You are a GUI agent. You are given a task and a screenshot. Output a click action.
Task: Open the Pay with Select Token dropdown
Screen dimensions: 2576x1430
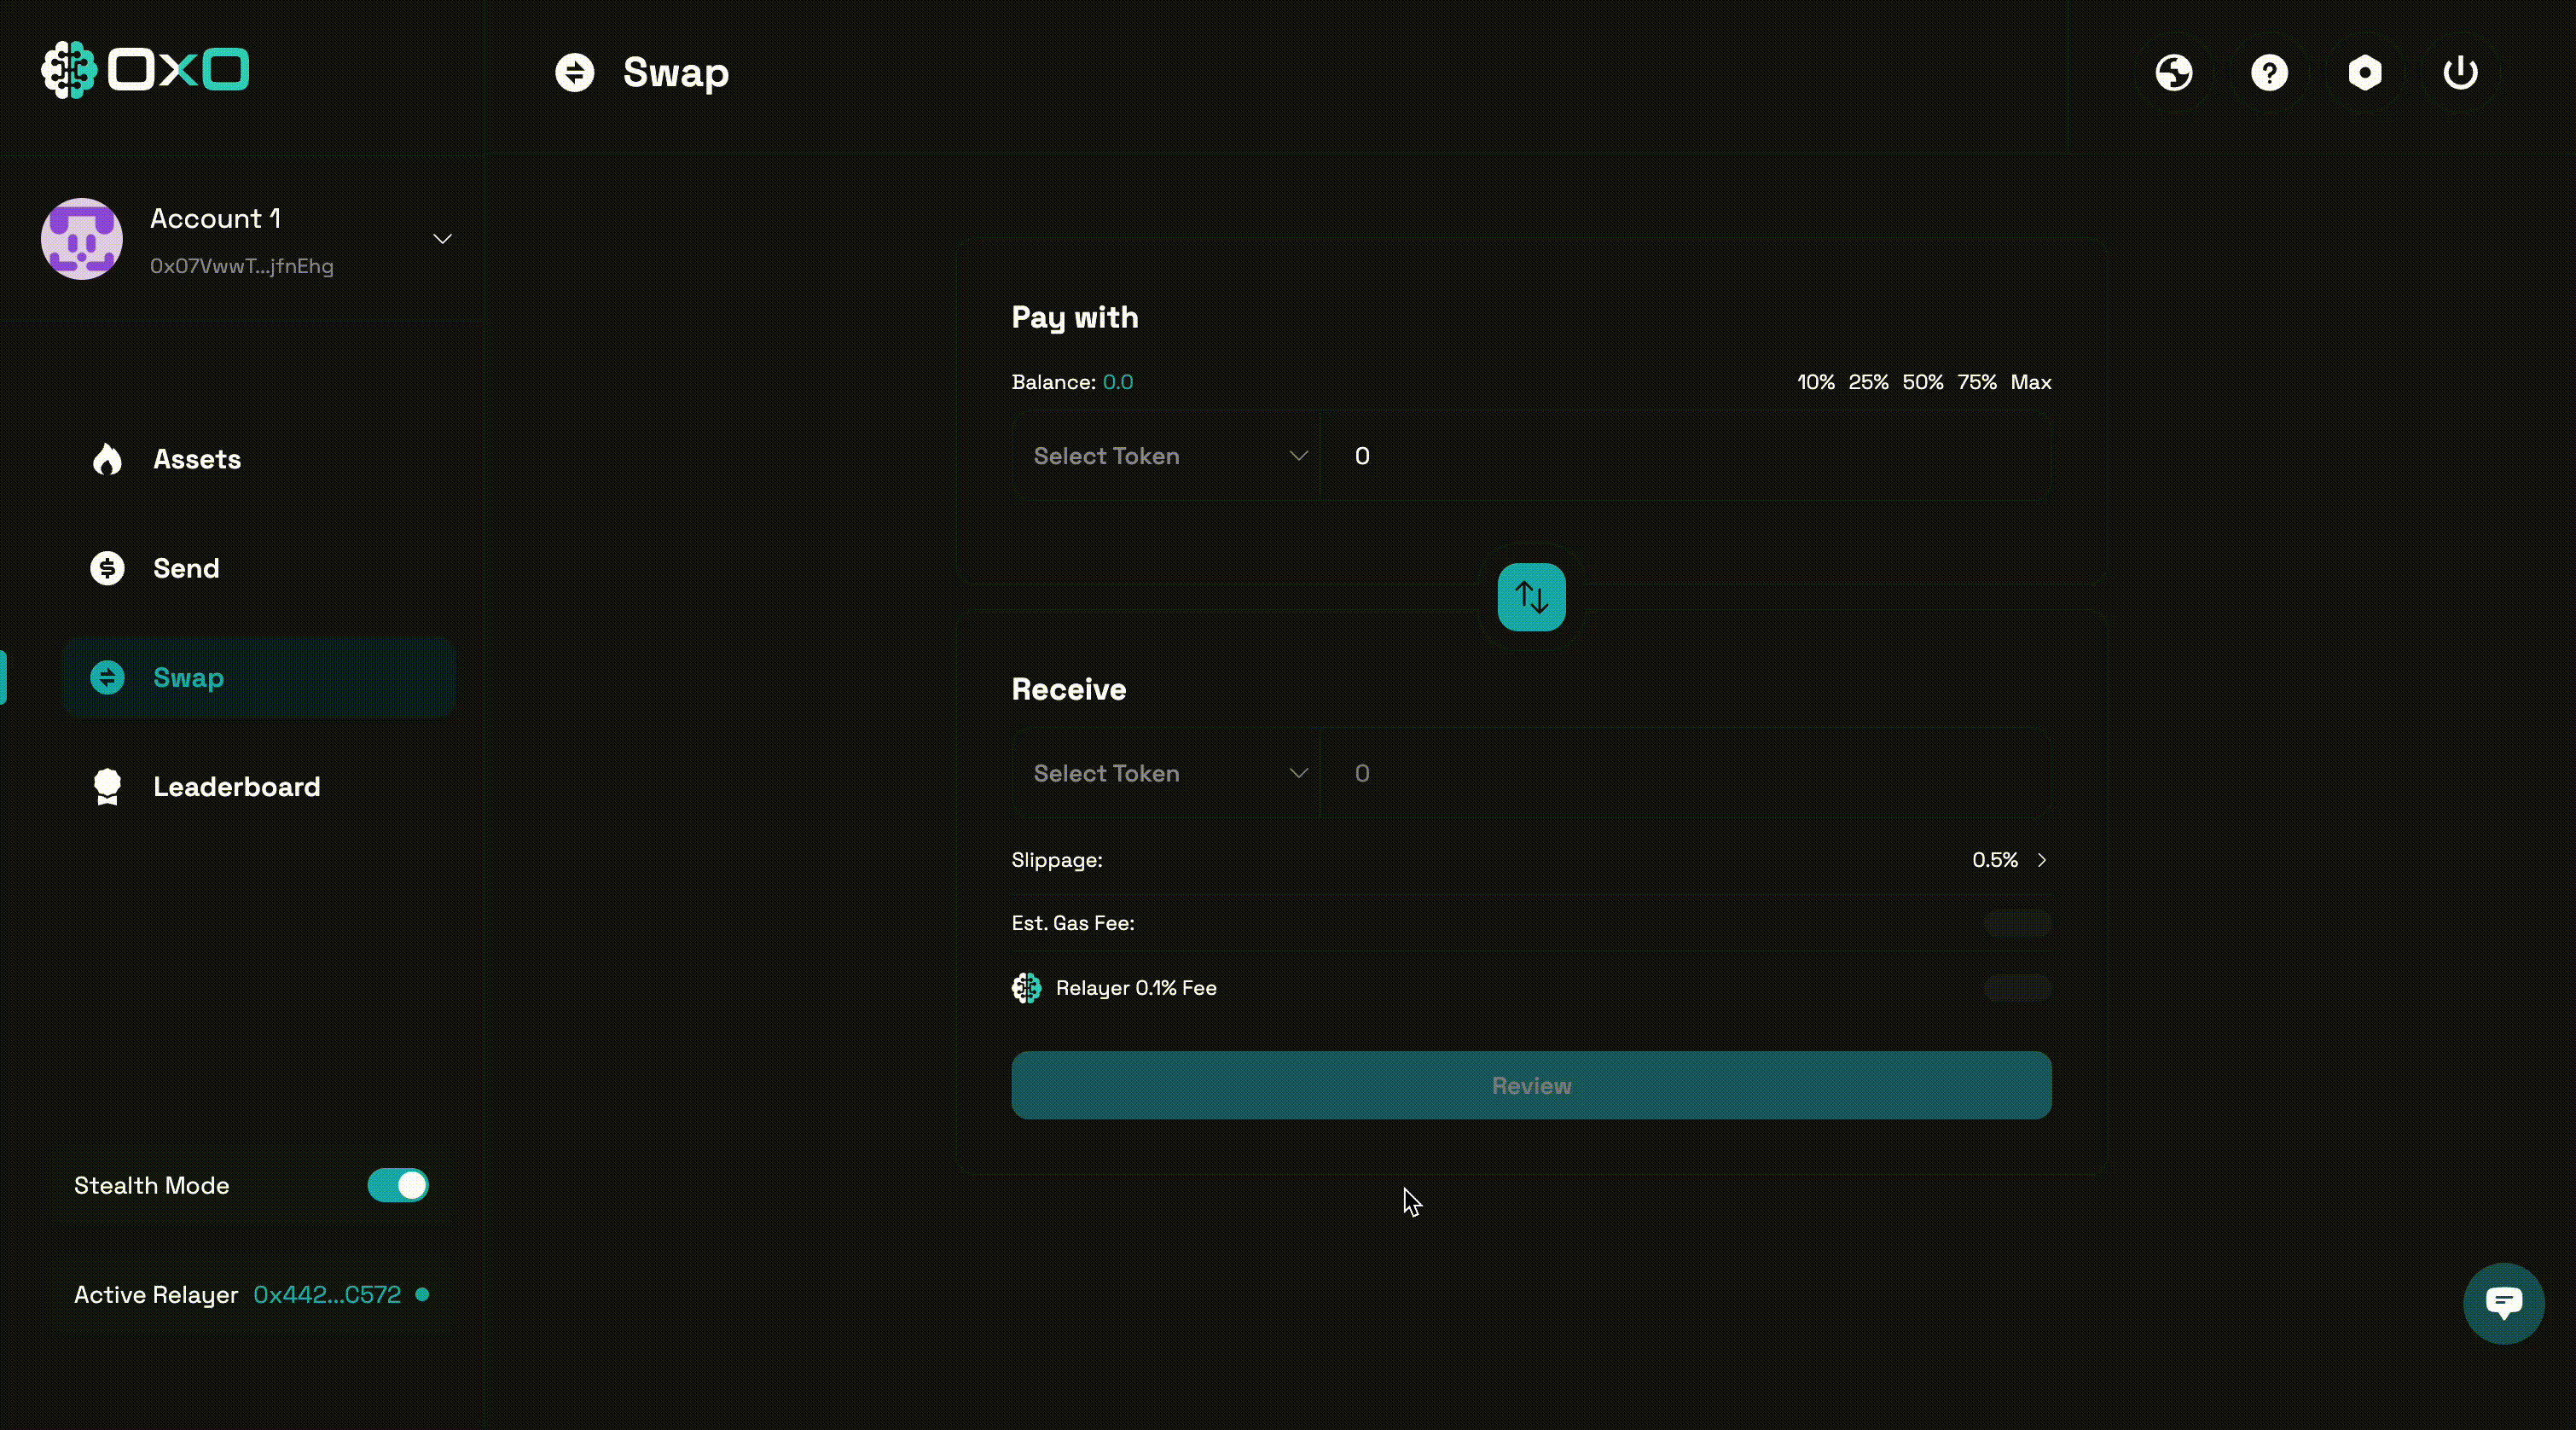[1166, 456]
